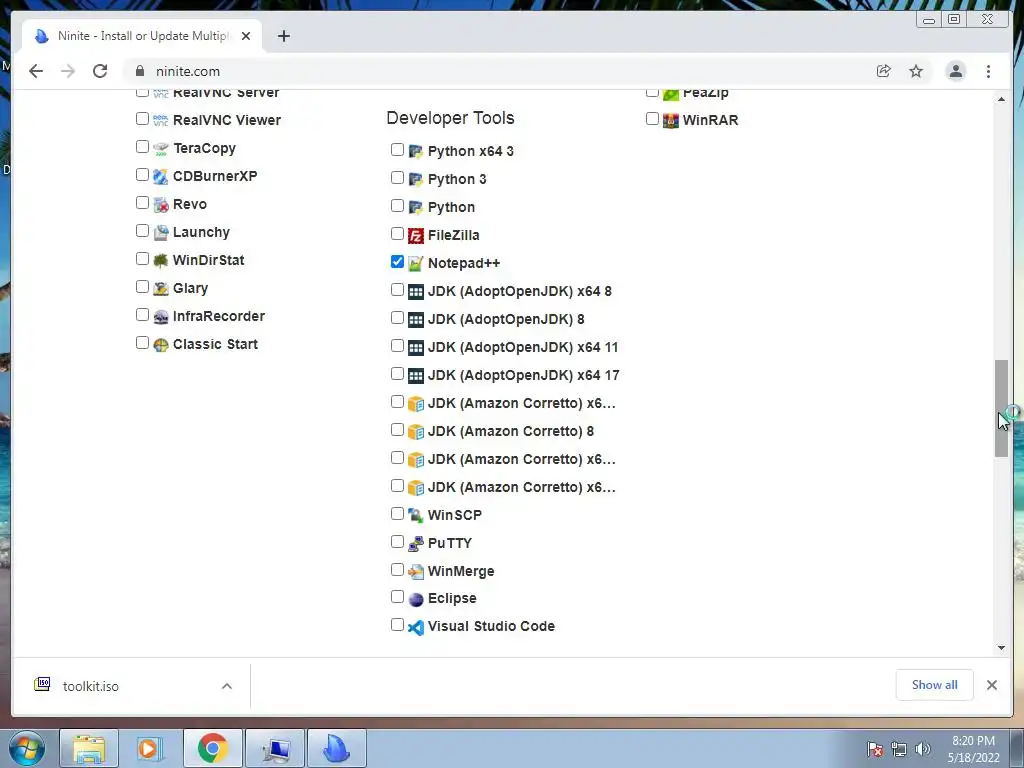Open the share page icon in address bar
This screenshot has width=1024, height=768.
(884, 71)
